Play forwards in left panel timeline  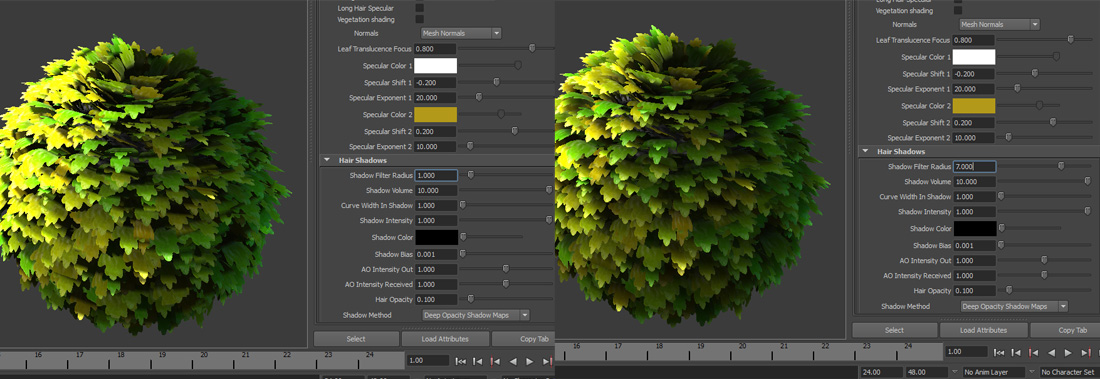coord(530,361)
